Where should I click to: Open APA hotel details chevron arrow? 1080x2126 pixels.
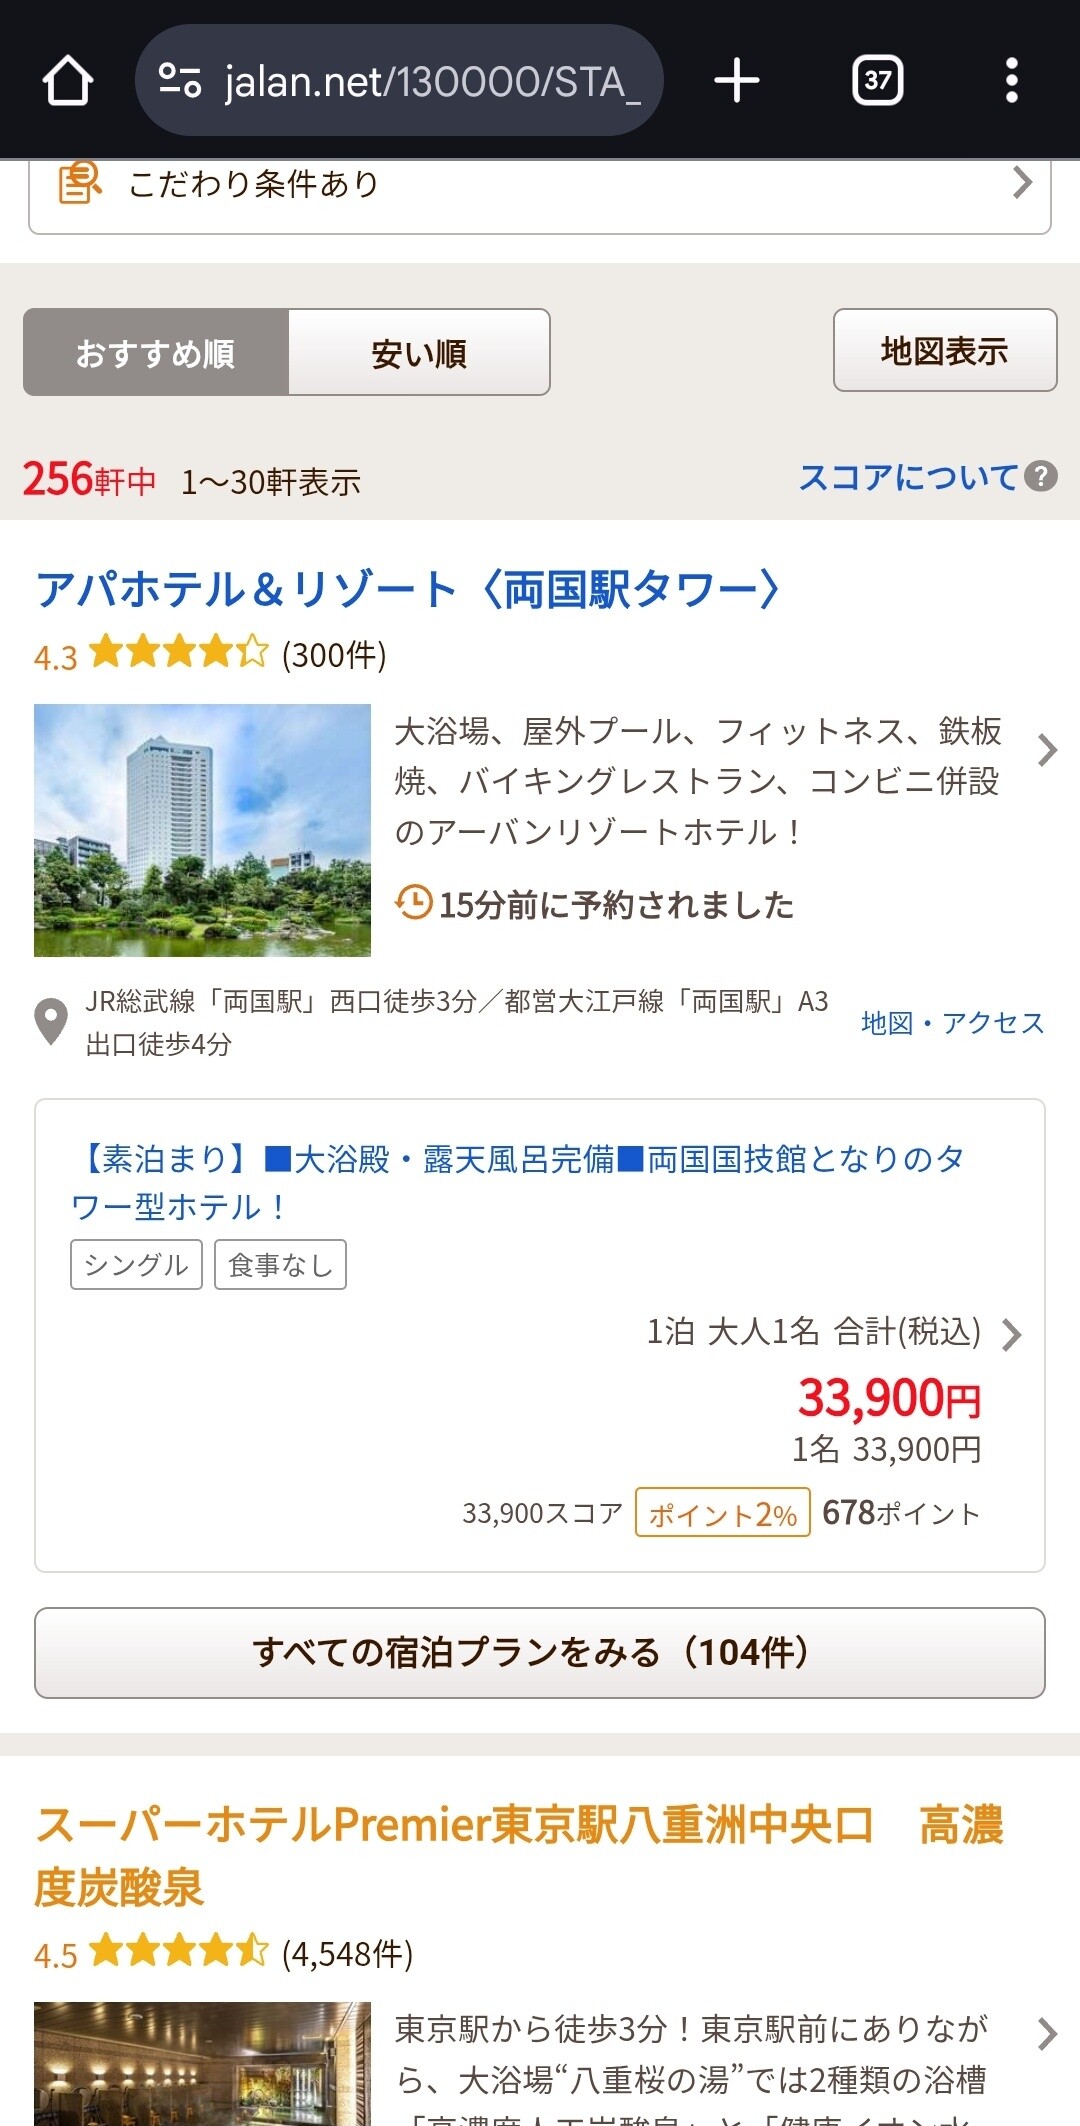pyautogui.click(x=1046, y=750)
